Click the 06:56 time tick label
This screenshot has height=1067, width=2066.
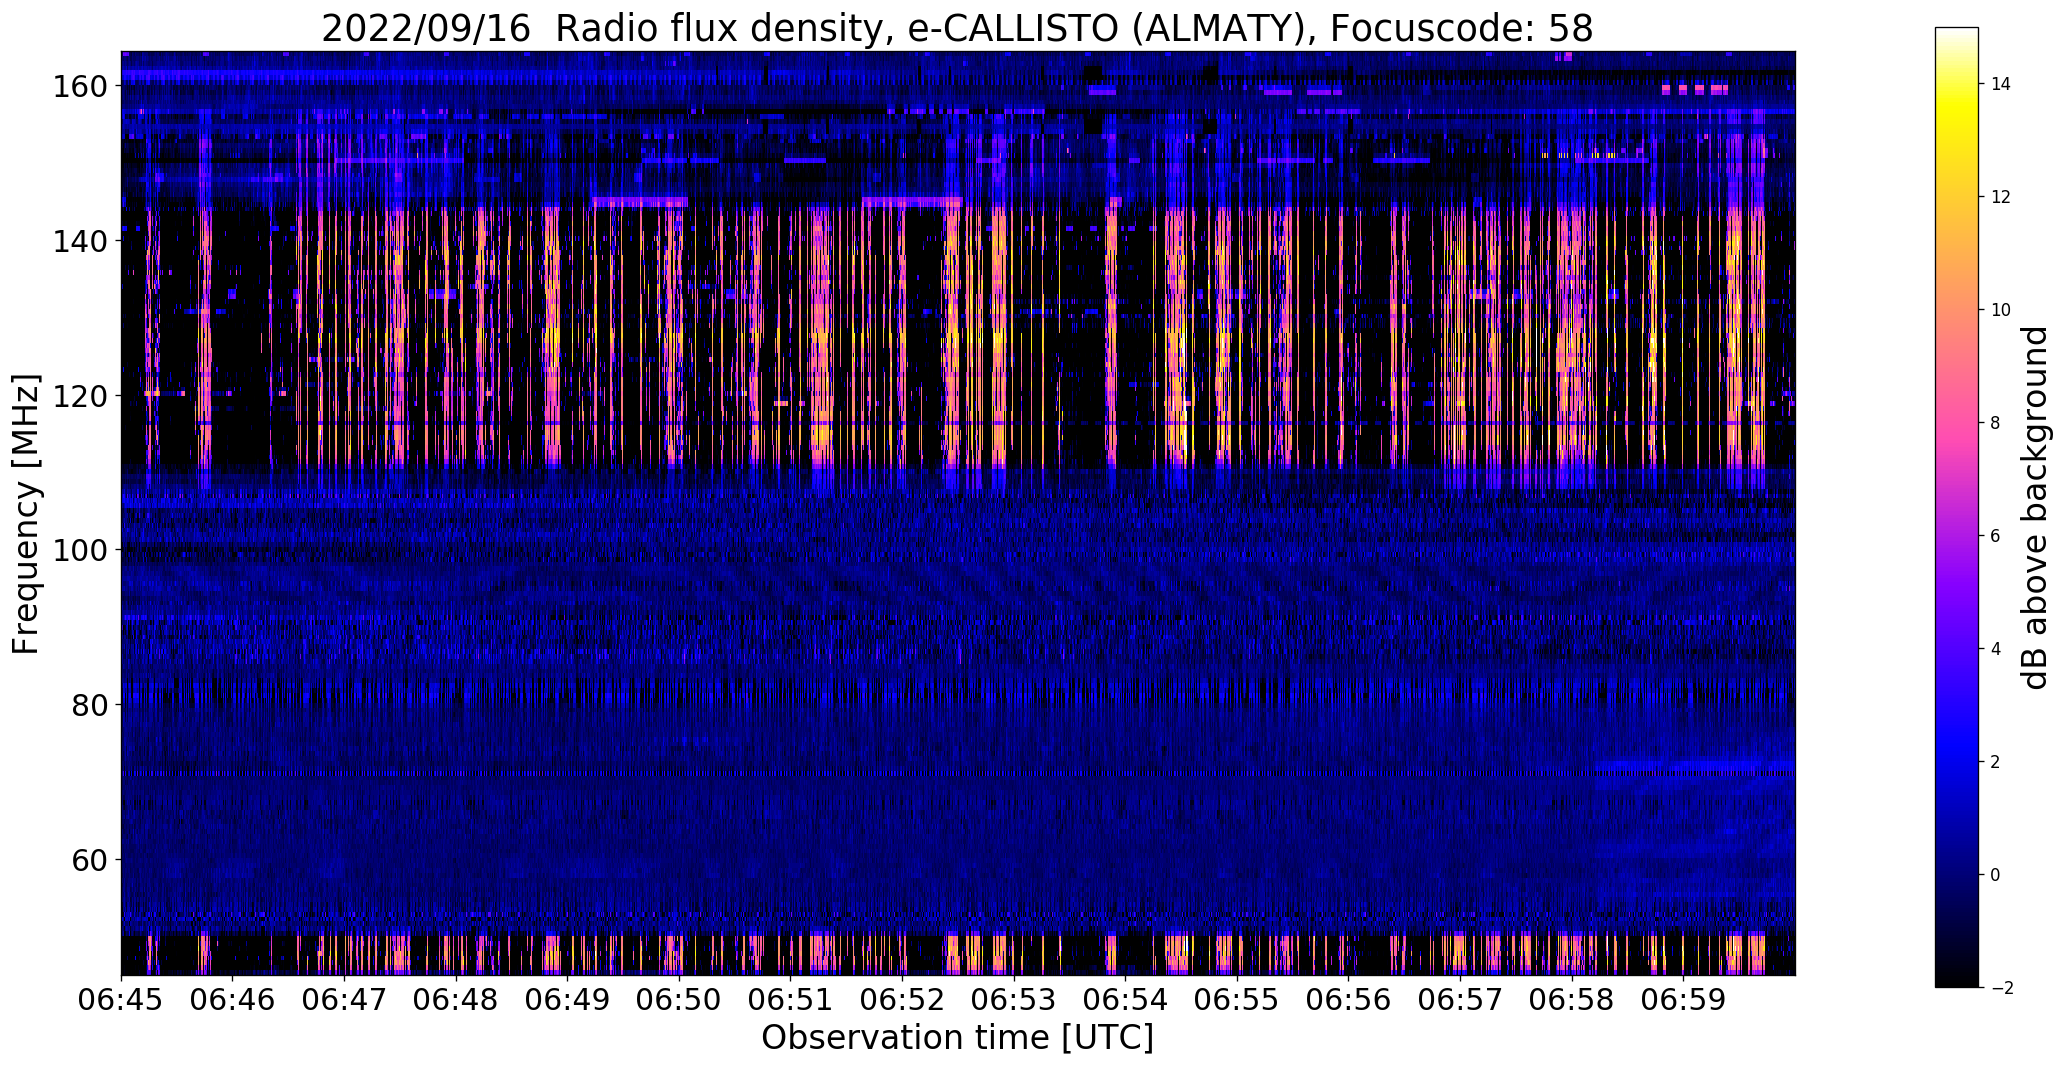(1349, 1000)
